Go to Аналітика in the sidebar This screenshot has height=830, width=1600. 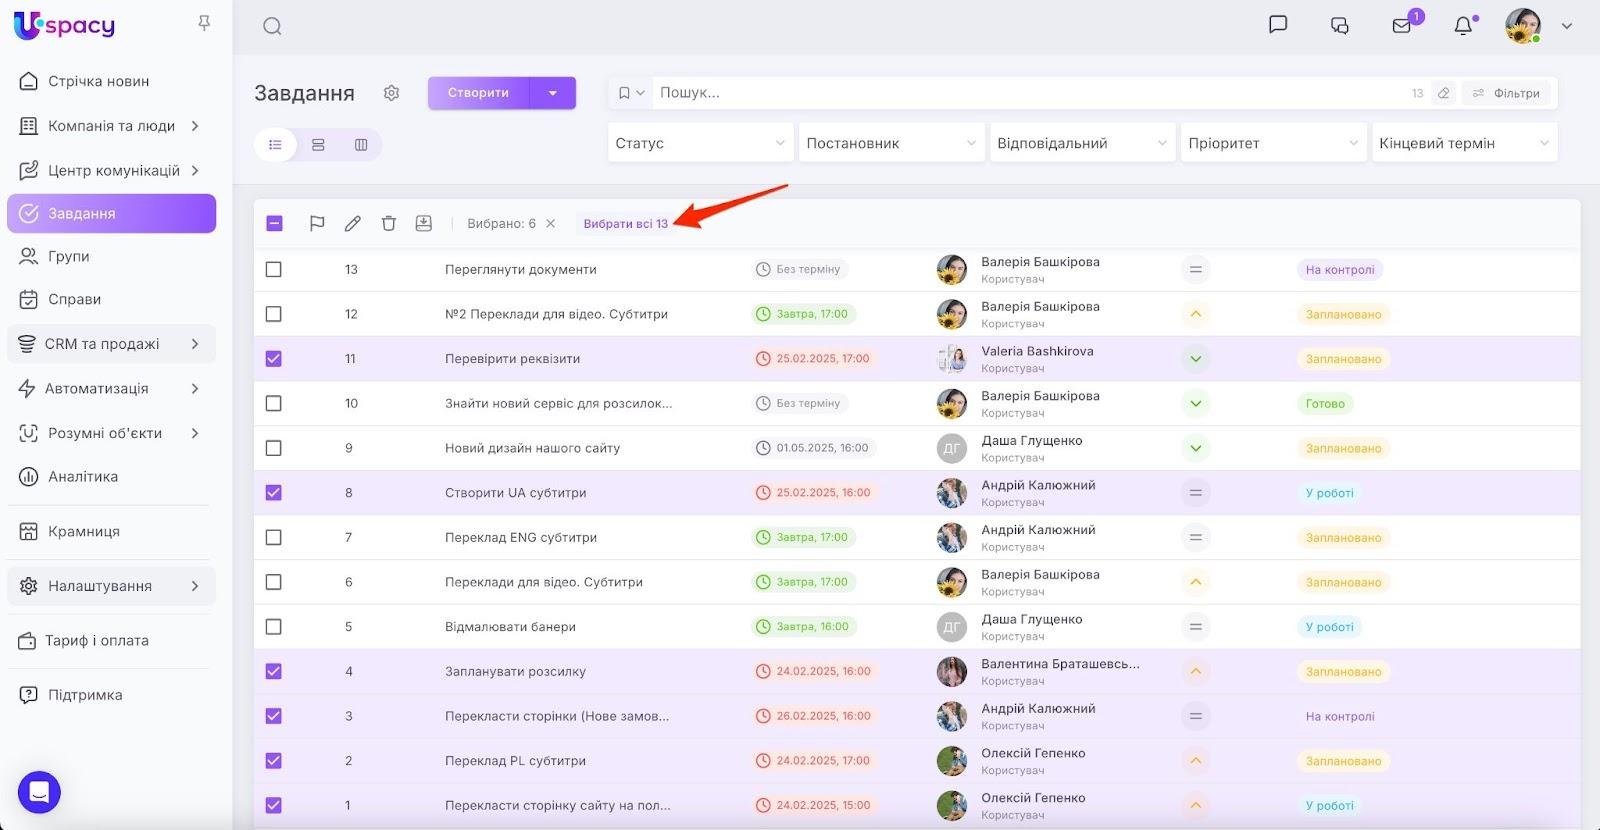[83, 477]
